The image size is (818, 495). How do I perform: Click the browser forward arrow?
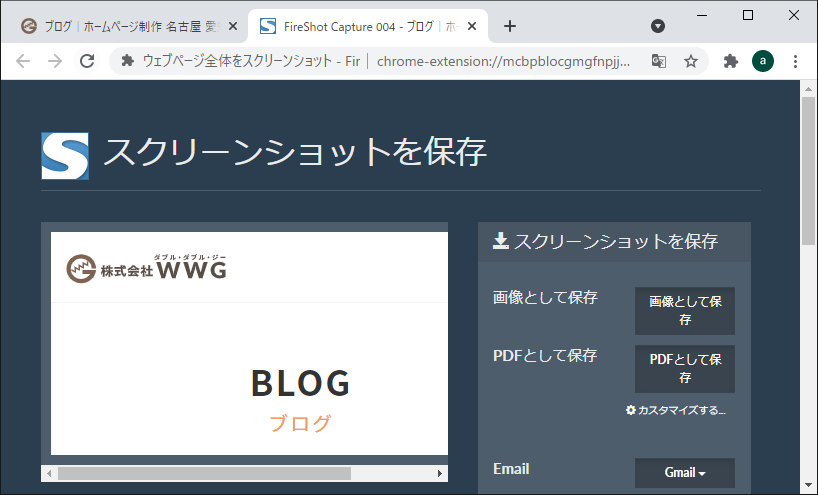tap(55, 61)
